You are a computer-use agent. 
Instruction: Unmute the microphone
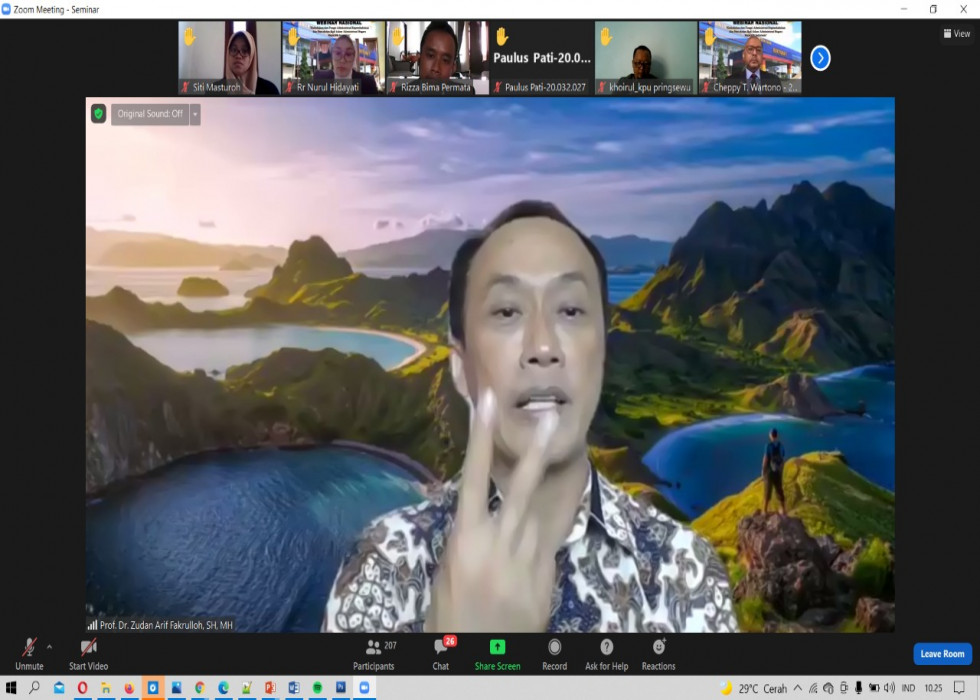tap(29, 648)
